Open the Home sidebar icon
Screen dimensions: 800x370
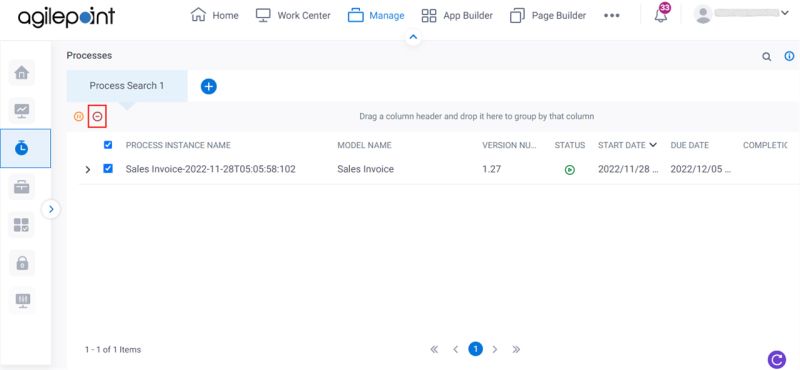click(x=21, y=72)
